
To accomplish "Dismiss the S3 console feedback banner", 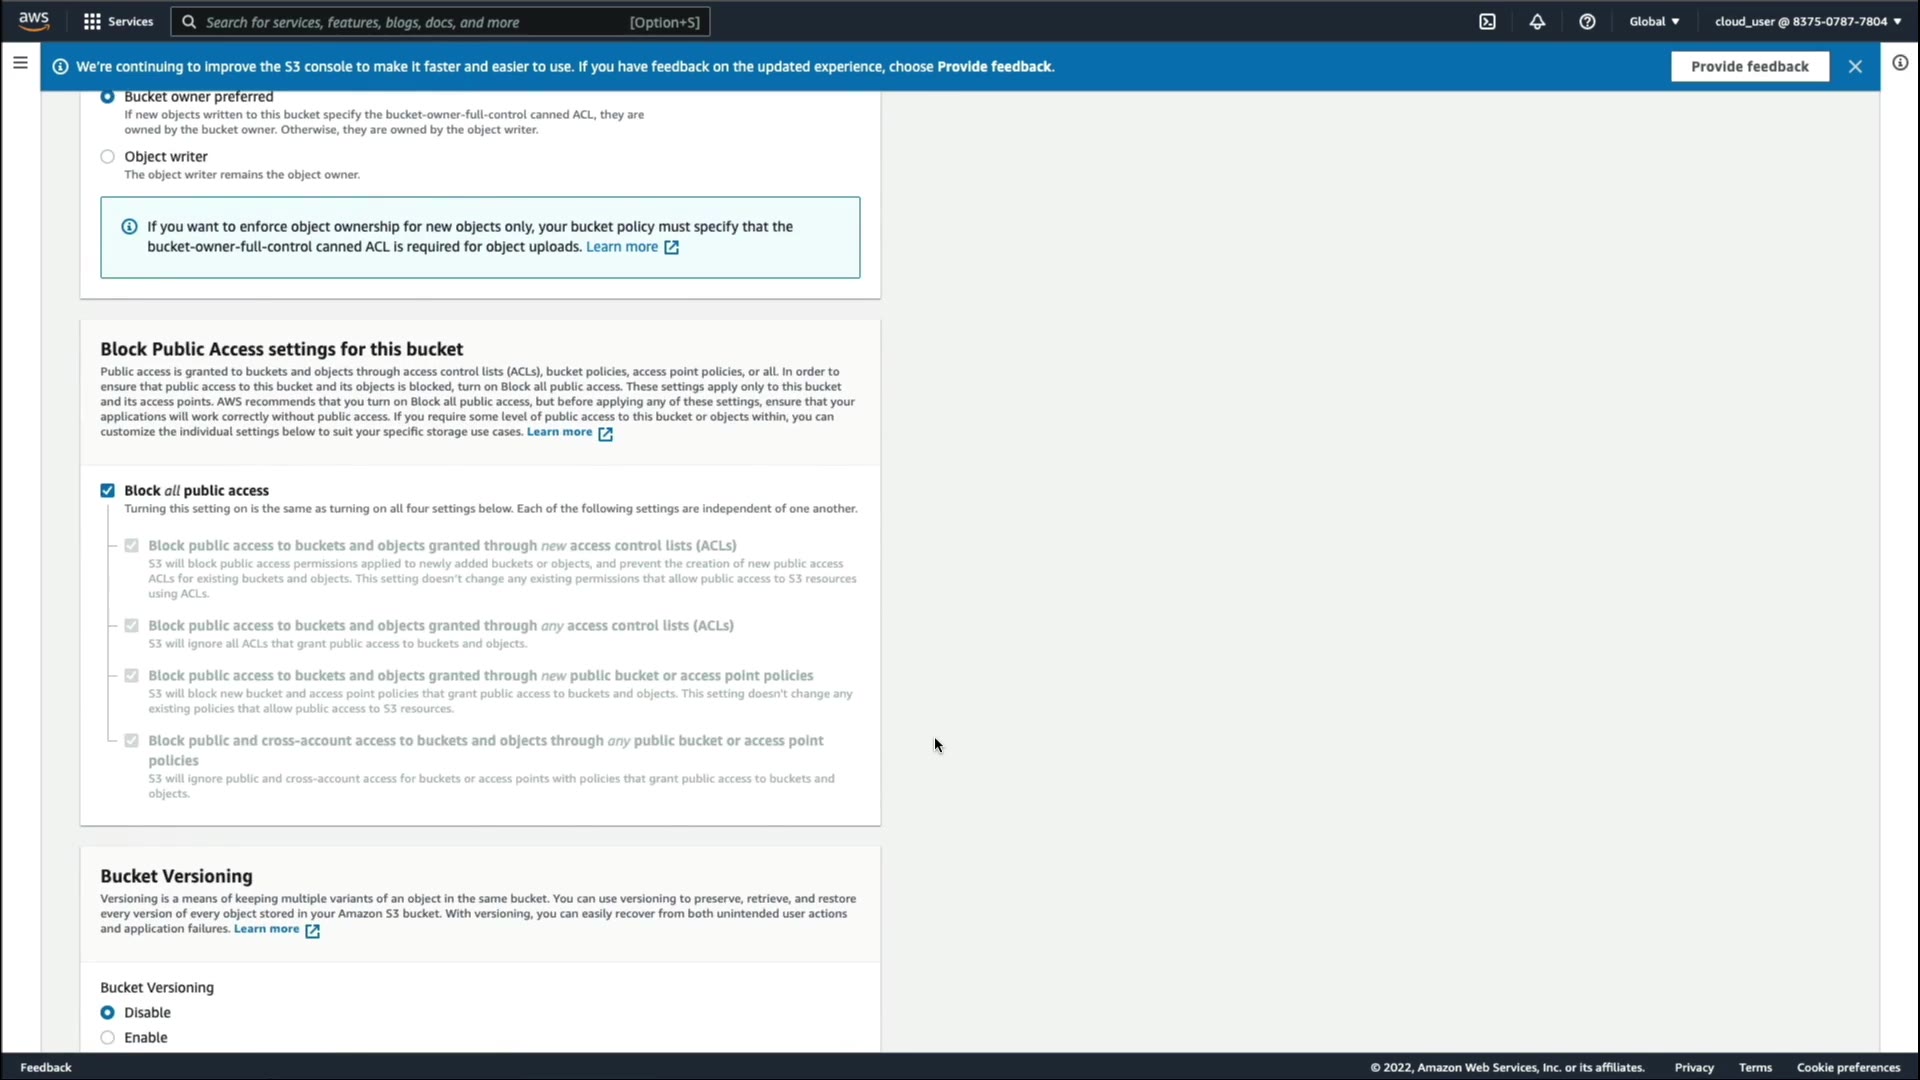I will click(x=1855, y=67).
